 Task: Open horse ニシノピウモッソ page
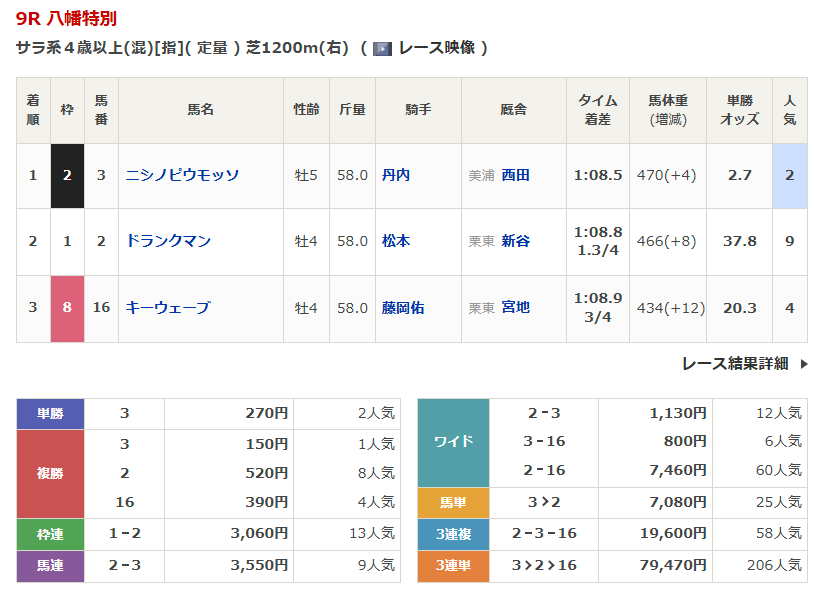182,175
